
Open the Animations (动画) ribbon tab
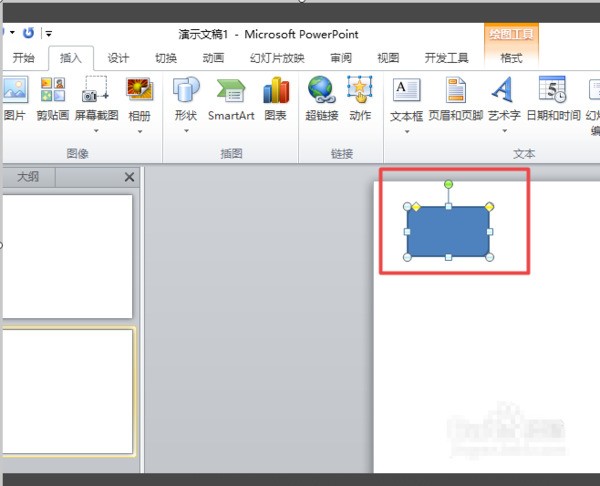click(x=212, y=58)
